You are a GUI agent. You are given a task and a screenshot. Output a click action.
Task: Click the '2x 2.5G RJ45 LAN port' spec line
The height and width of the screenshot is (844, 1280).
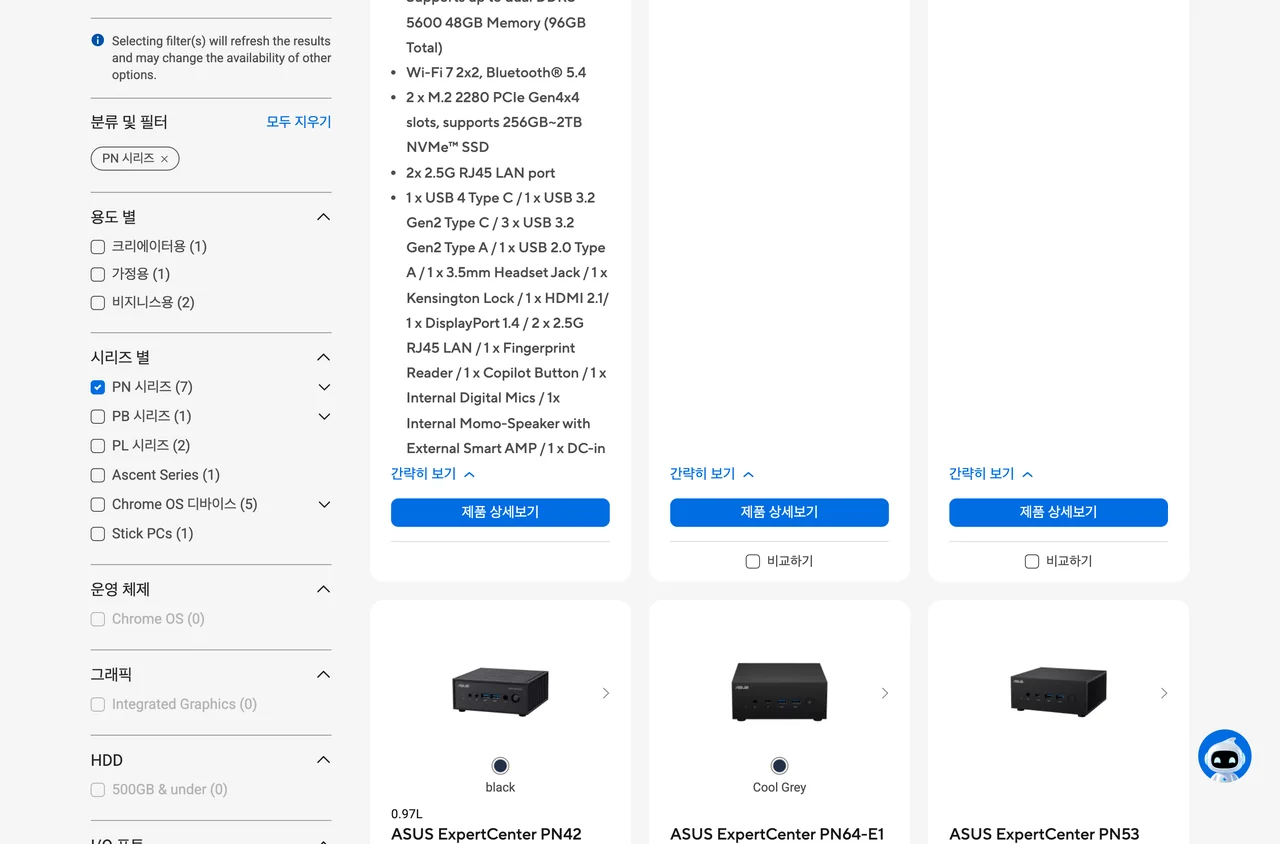pyautogui.click(x=481, y=173)
